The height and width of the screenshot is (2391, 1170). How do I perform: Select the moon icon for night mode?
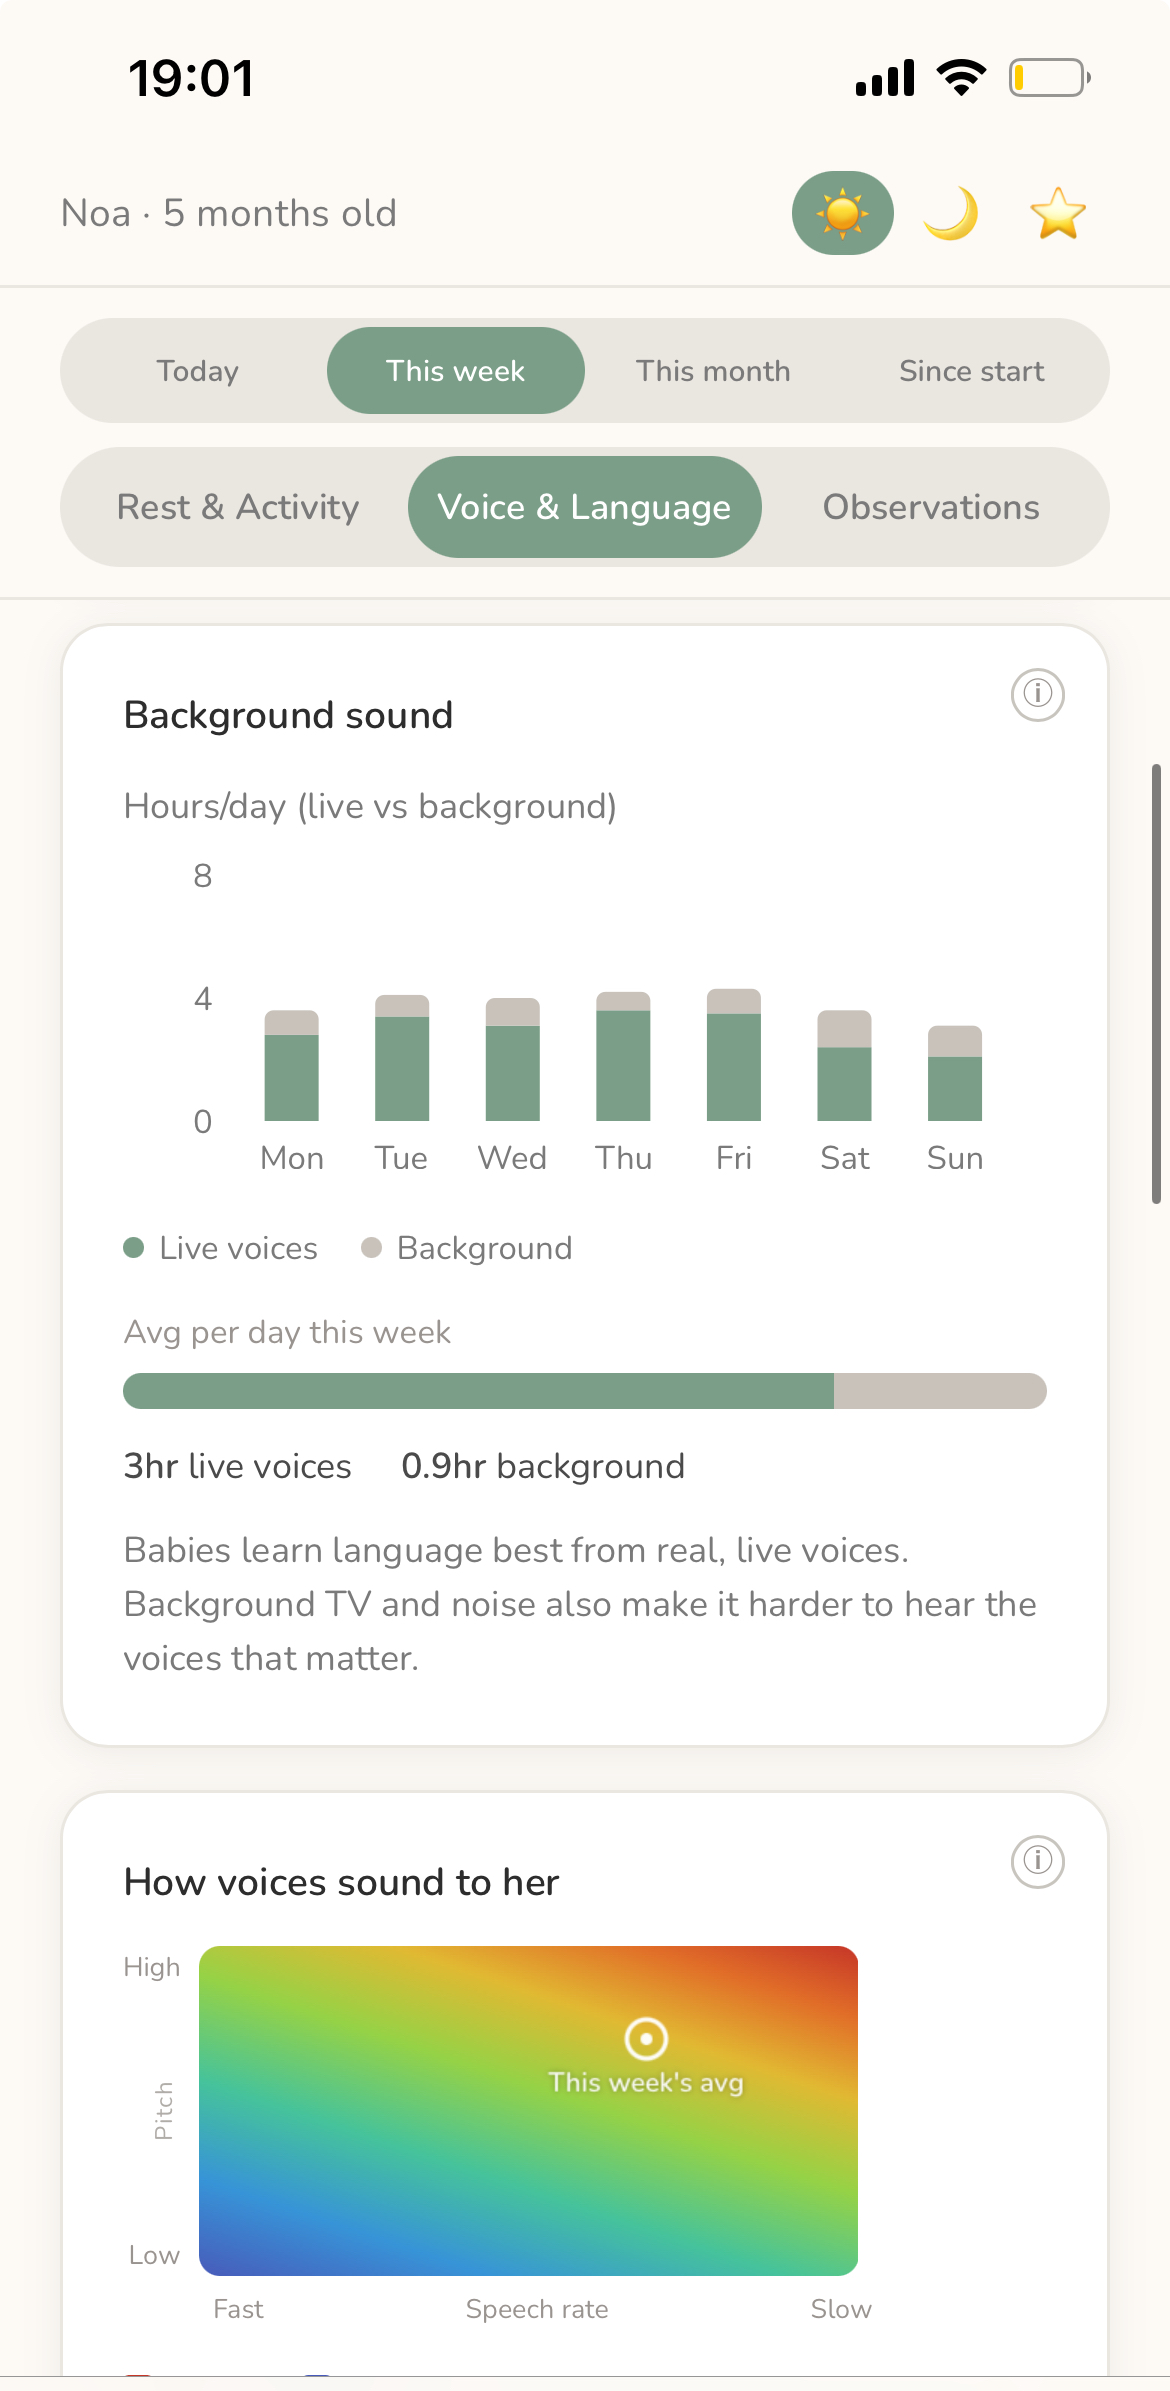coord(950,212)
